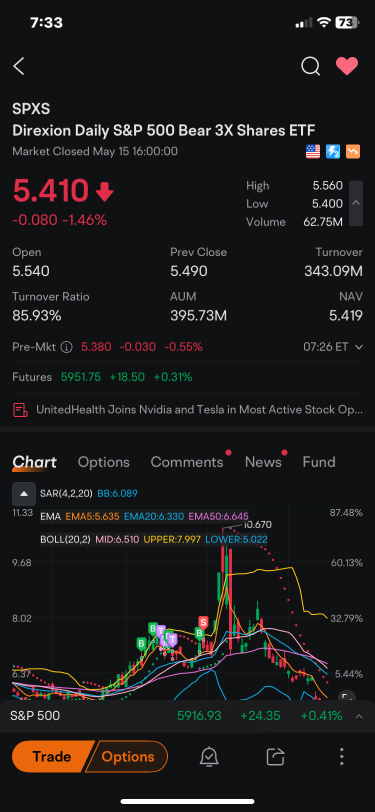This screenshot has height=812, width=375.
Task: Toggle the pink heart favorite icon
Action: pos(347,66)
